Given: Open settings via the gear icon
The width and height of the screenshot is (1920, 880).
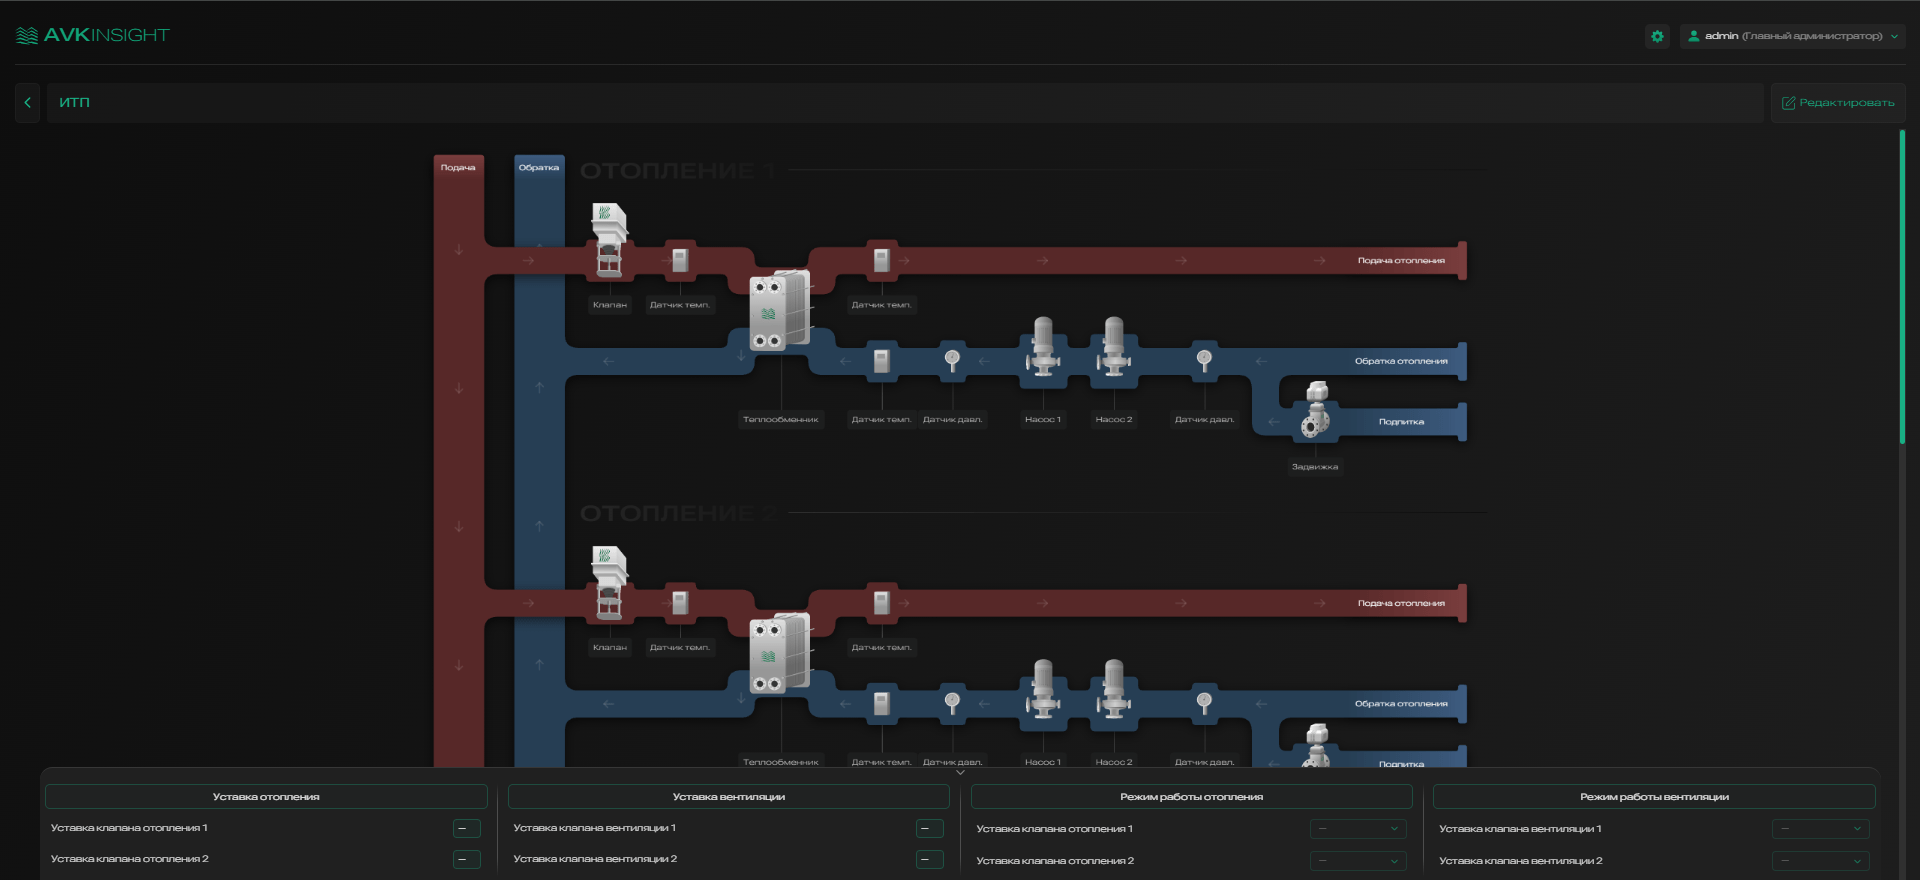Looking at the screenshot, I should point(1657,36).
